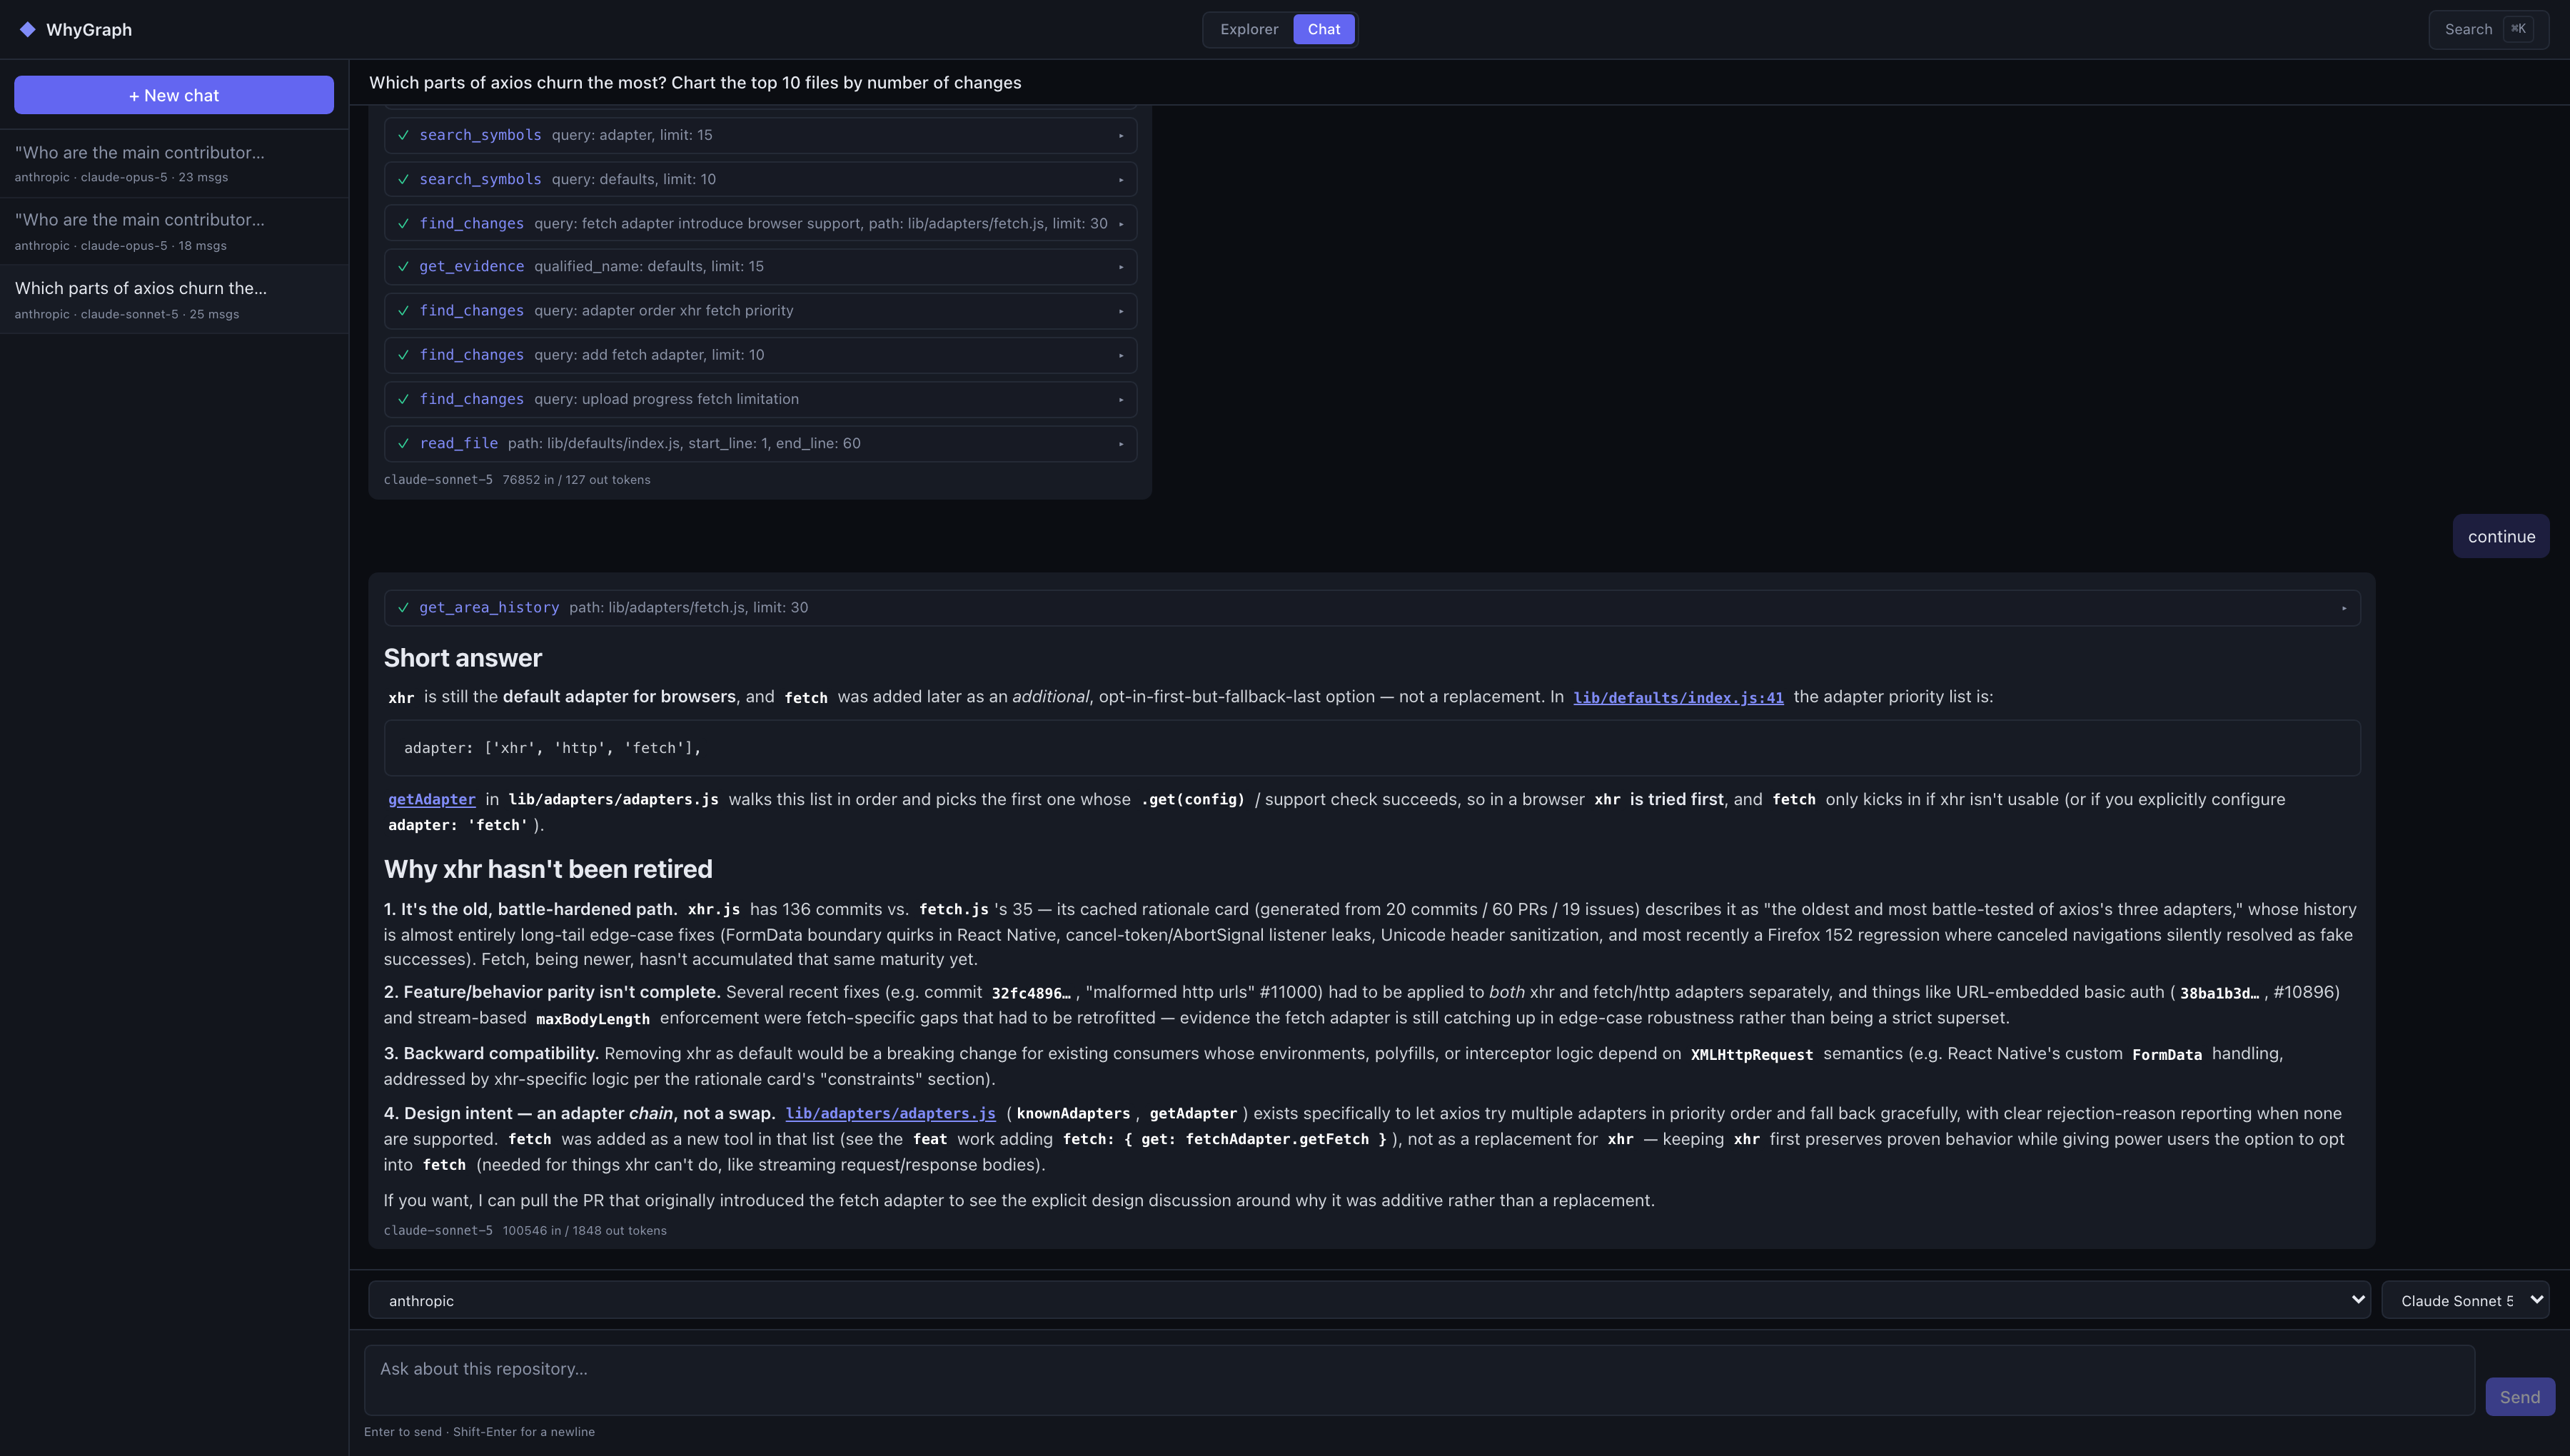Click checkmark of find_changes add fetch adapter row
This screenshot has width=2570, height=1456.
pos(403,355)
